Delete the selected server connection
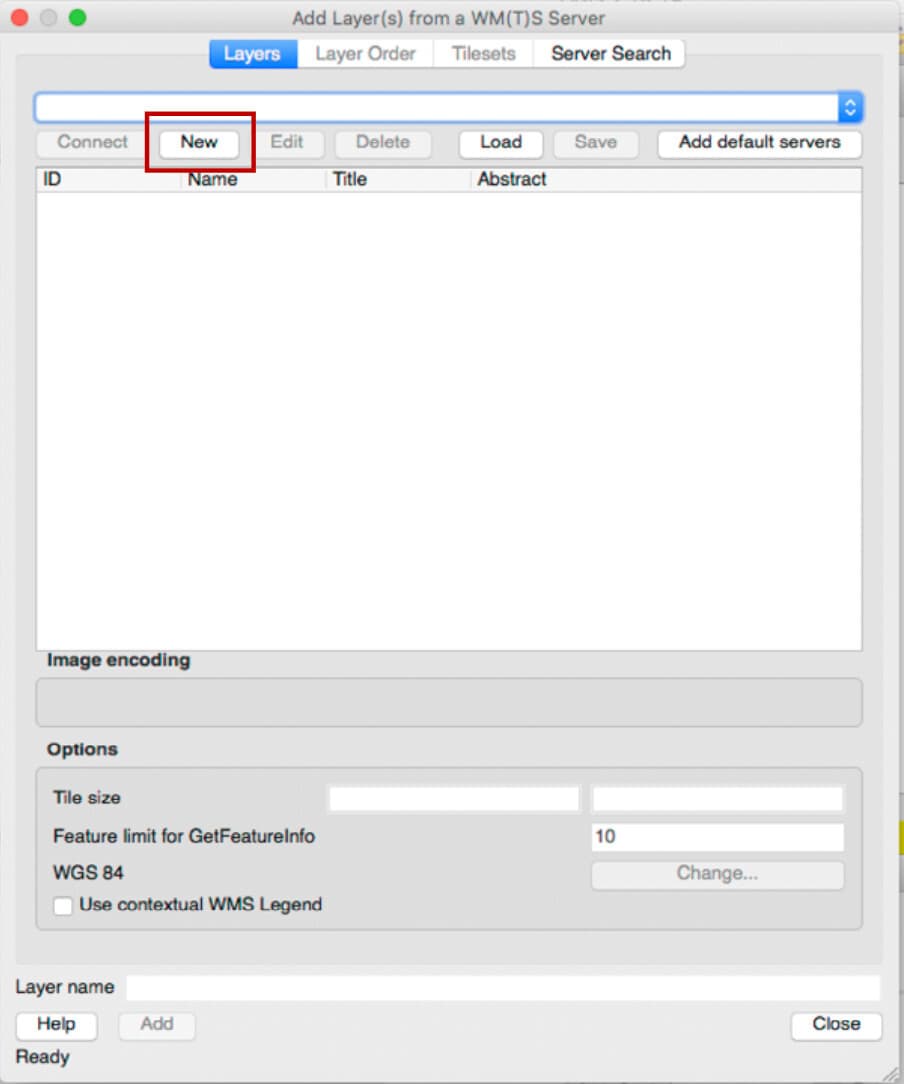 [382, 143]
